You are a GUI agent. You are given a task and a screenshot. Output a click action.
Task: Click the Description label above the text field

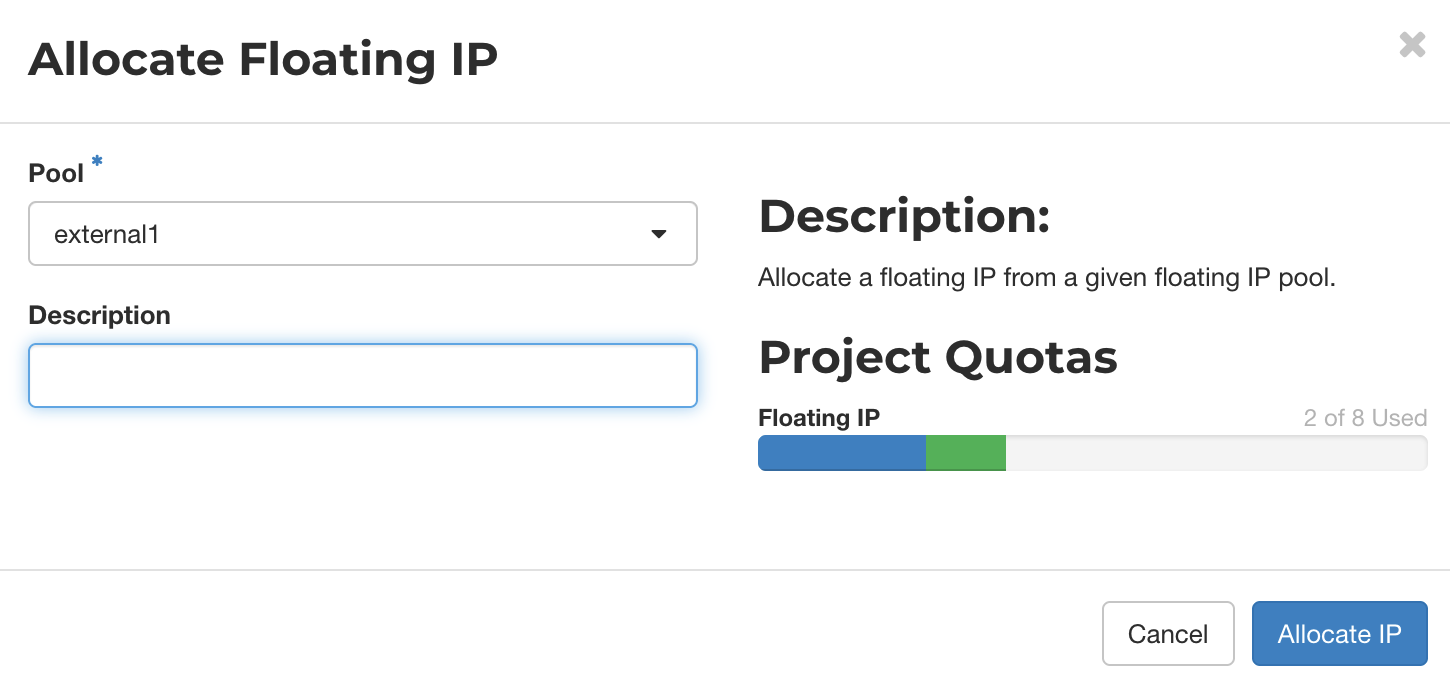(99, 315)
